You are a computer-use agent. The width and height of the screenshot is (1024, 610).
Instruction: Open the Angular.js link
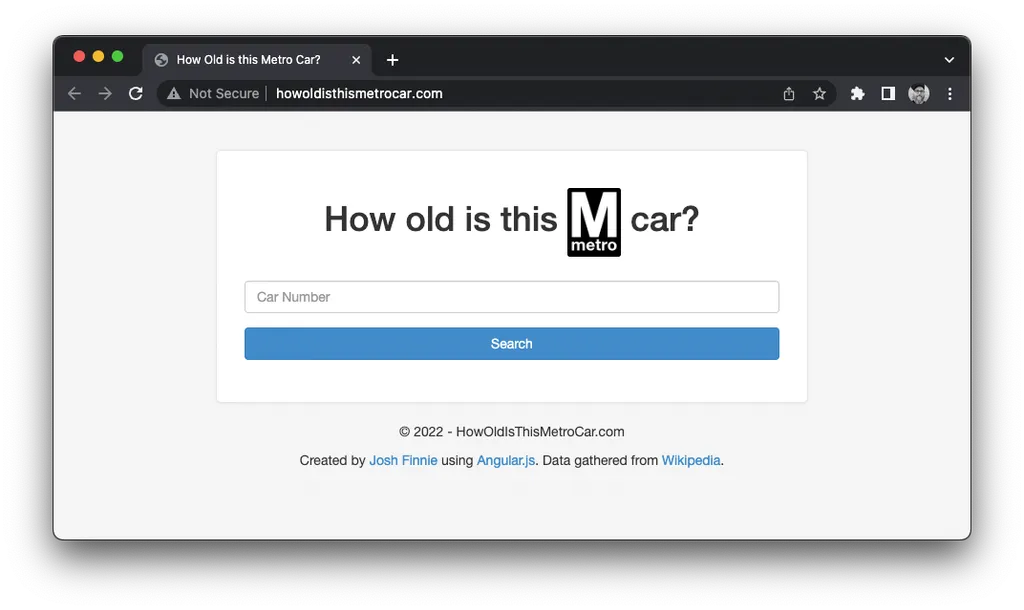coord(505,460)
